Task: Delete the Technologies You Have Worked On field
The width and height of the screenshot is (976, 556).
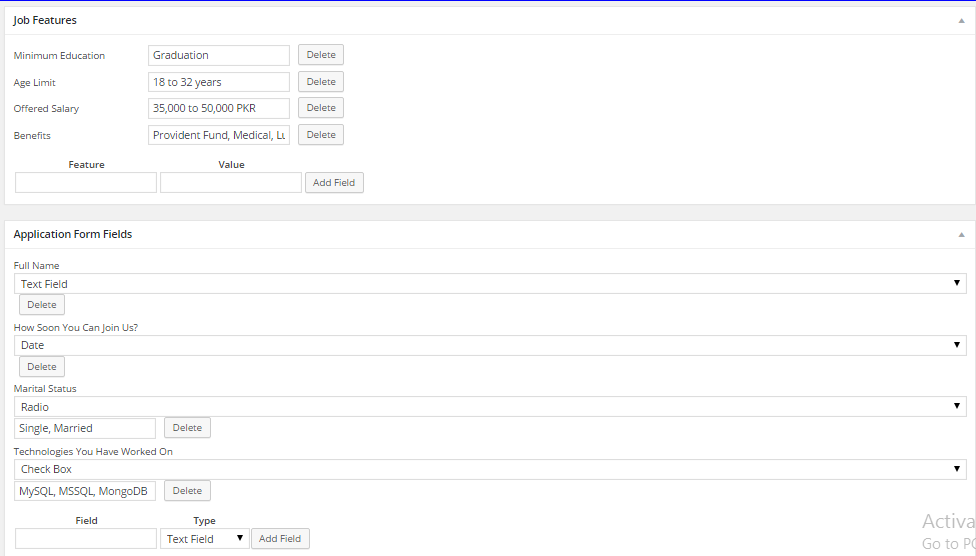Action: (187, 491)
